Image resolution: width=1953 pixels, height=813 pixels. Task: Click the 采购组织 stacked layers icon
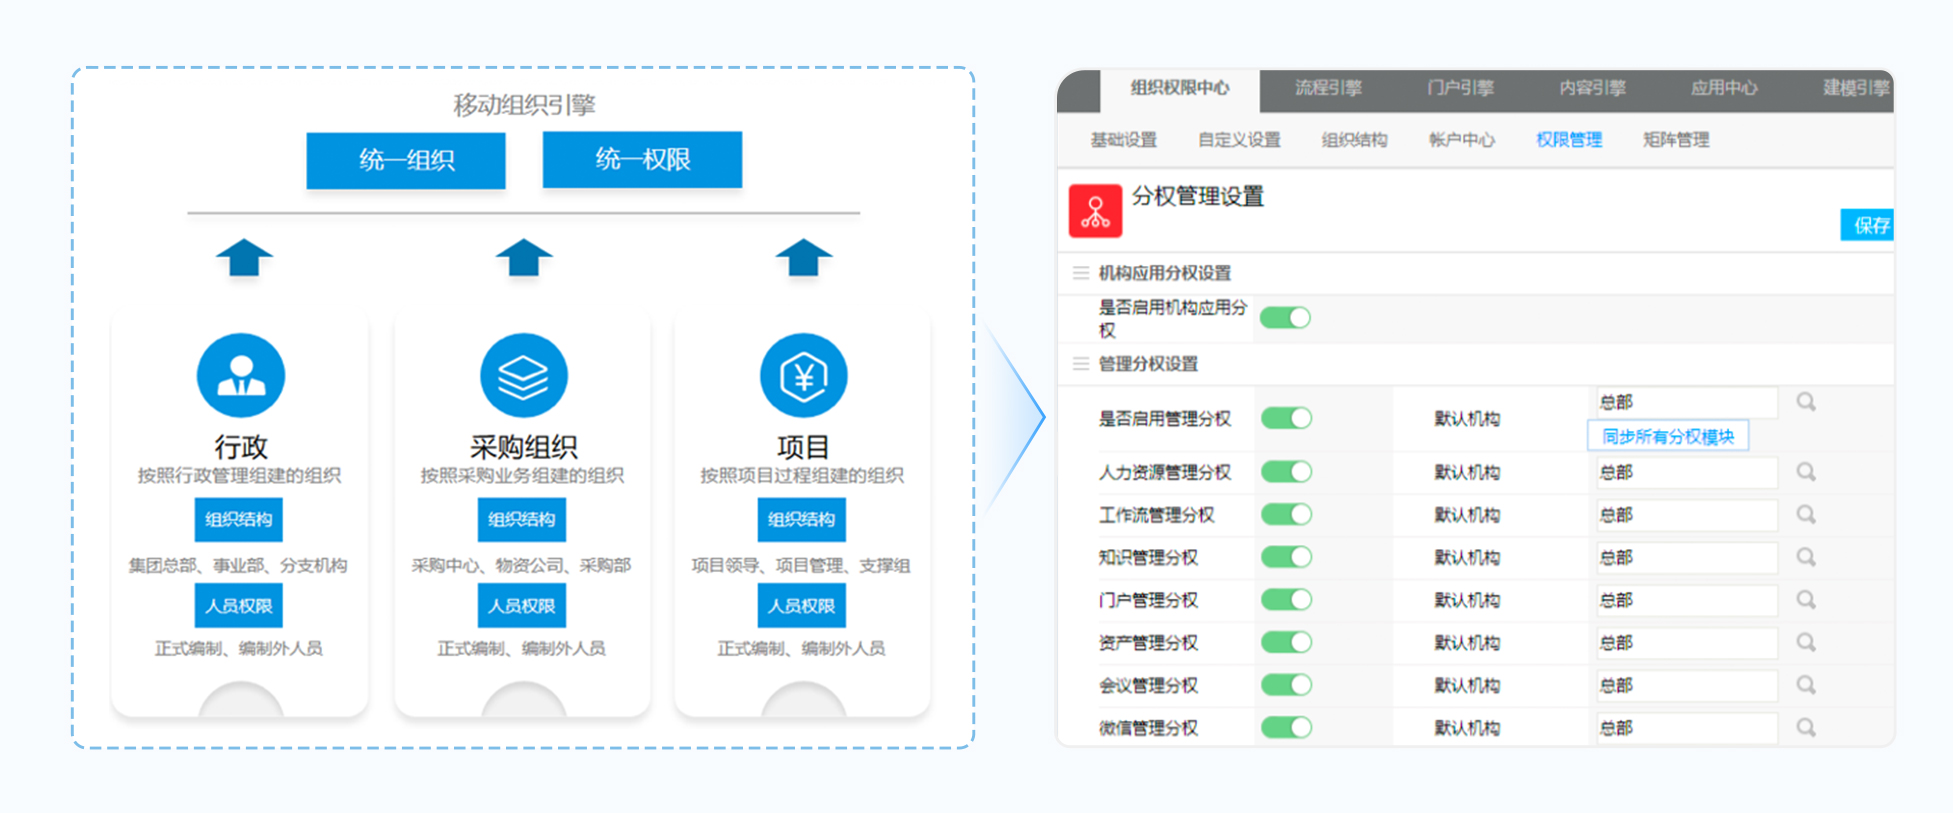[x=523, y=376]
